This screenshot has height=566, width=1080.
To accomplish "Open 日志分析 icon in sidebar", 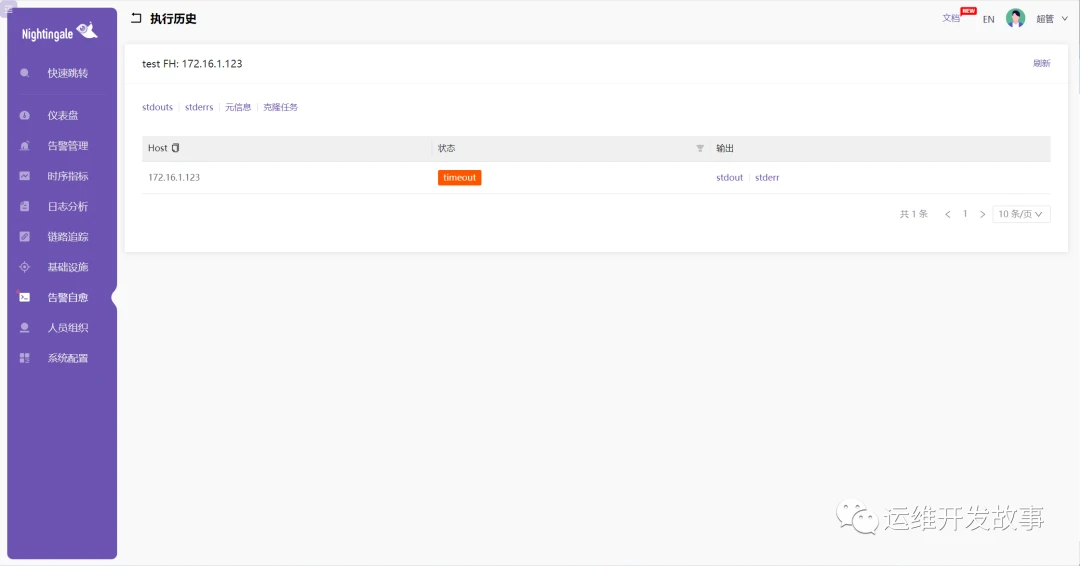I will [25, 207].
